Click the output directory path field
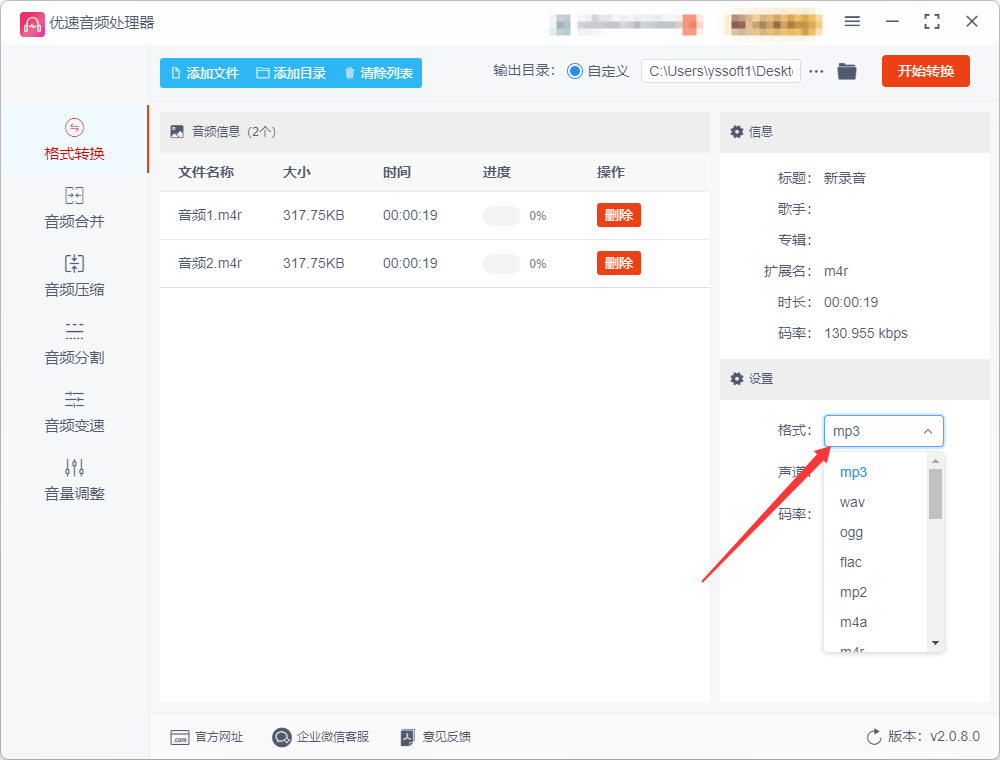This screenshot has height=760, width=1000. pos(721,71)
